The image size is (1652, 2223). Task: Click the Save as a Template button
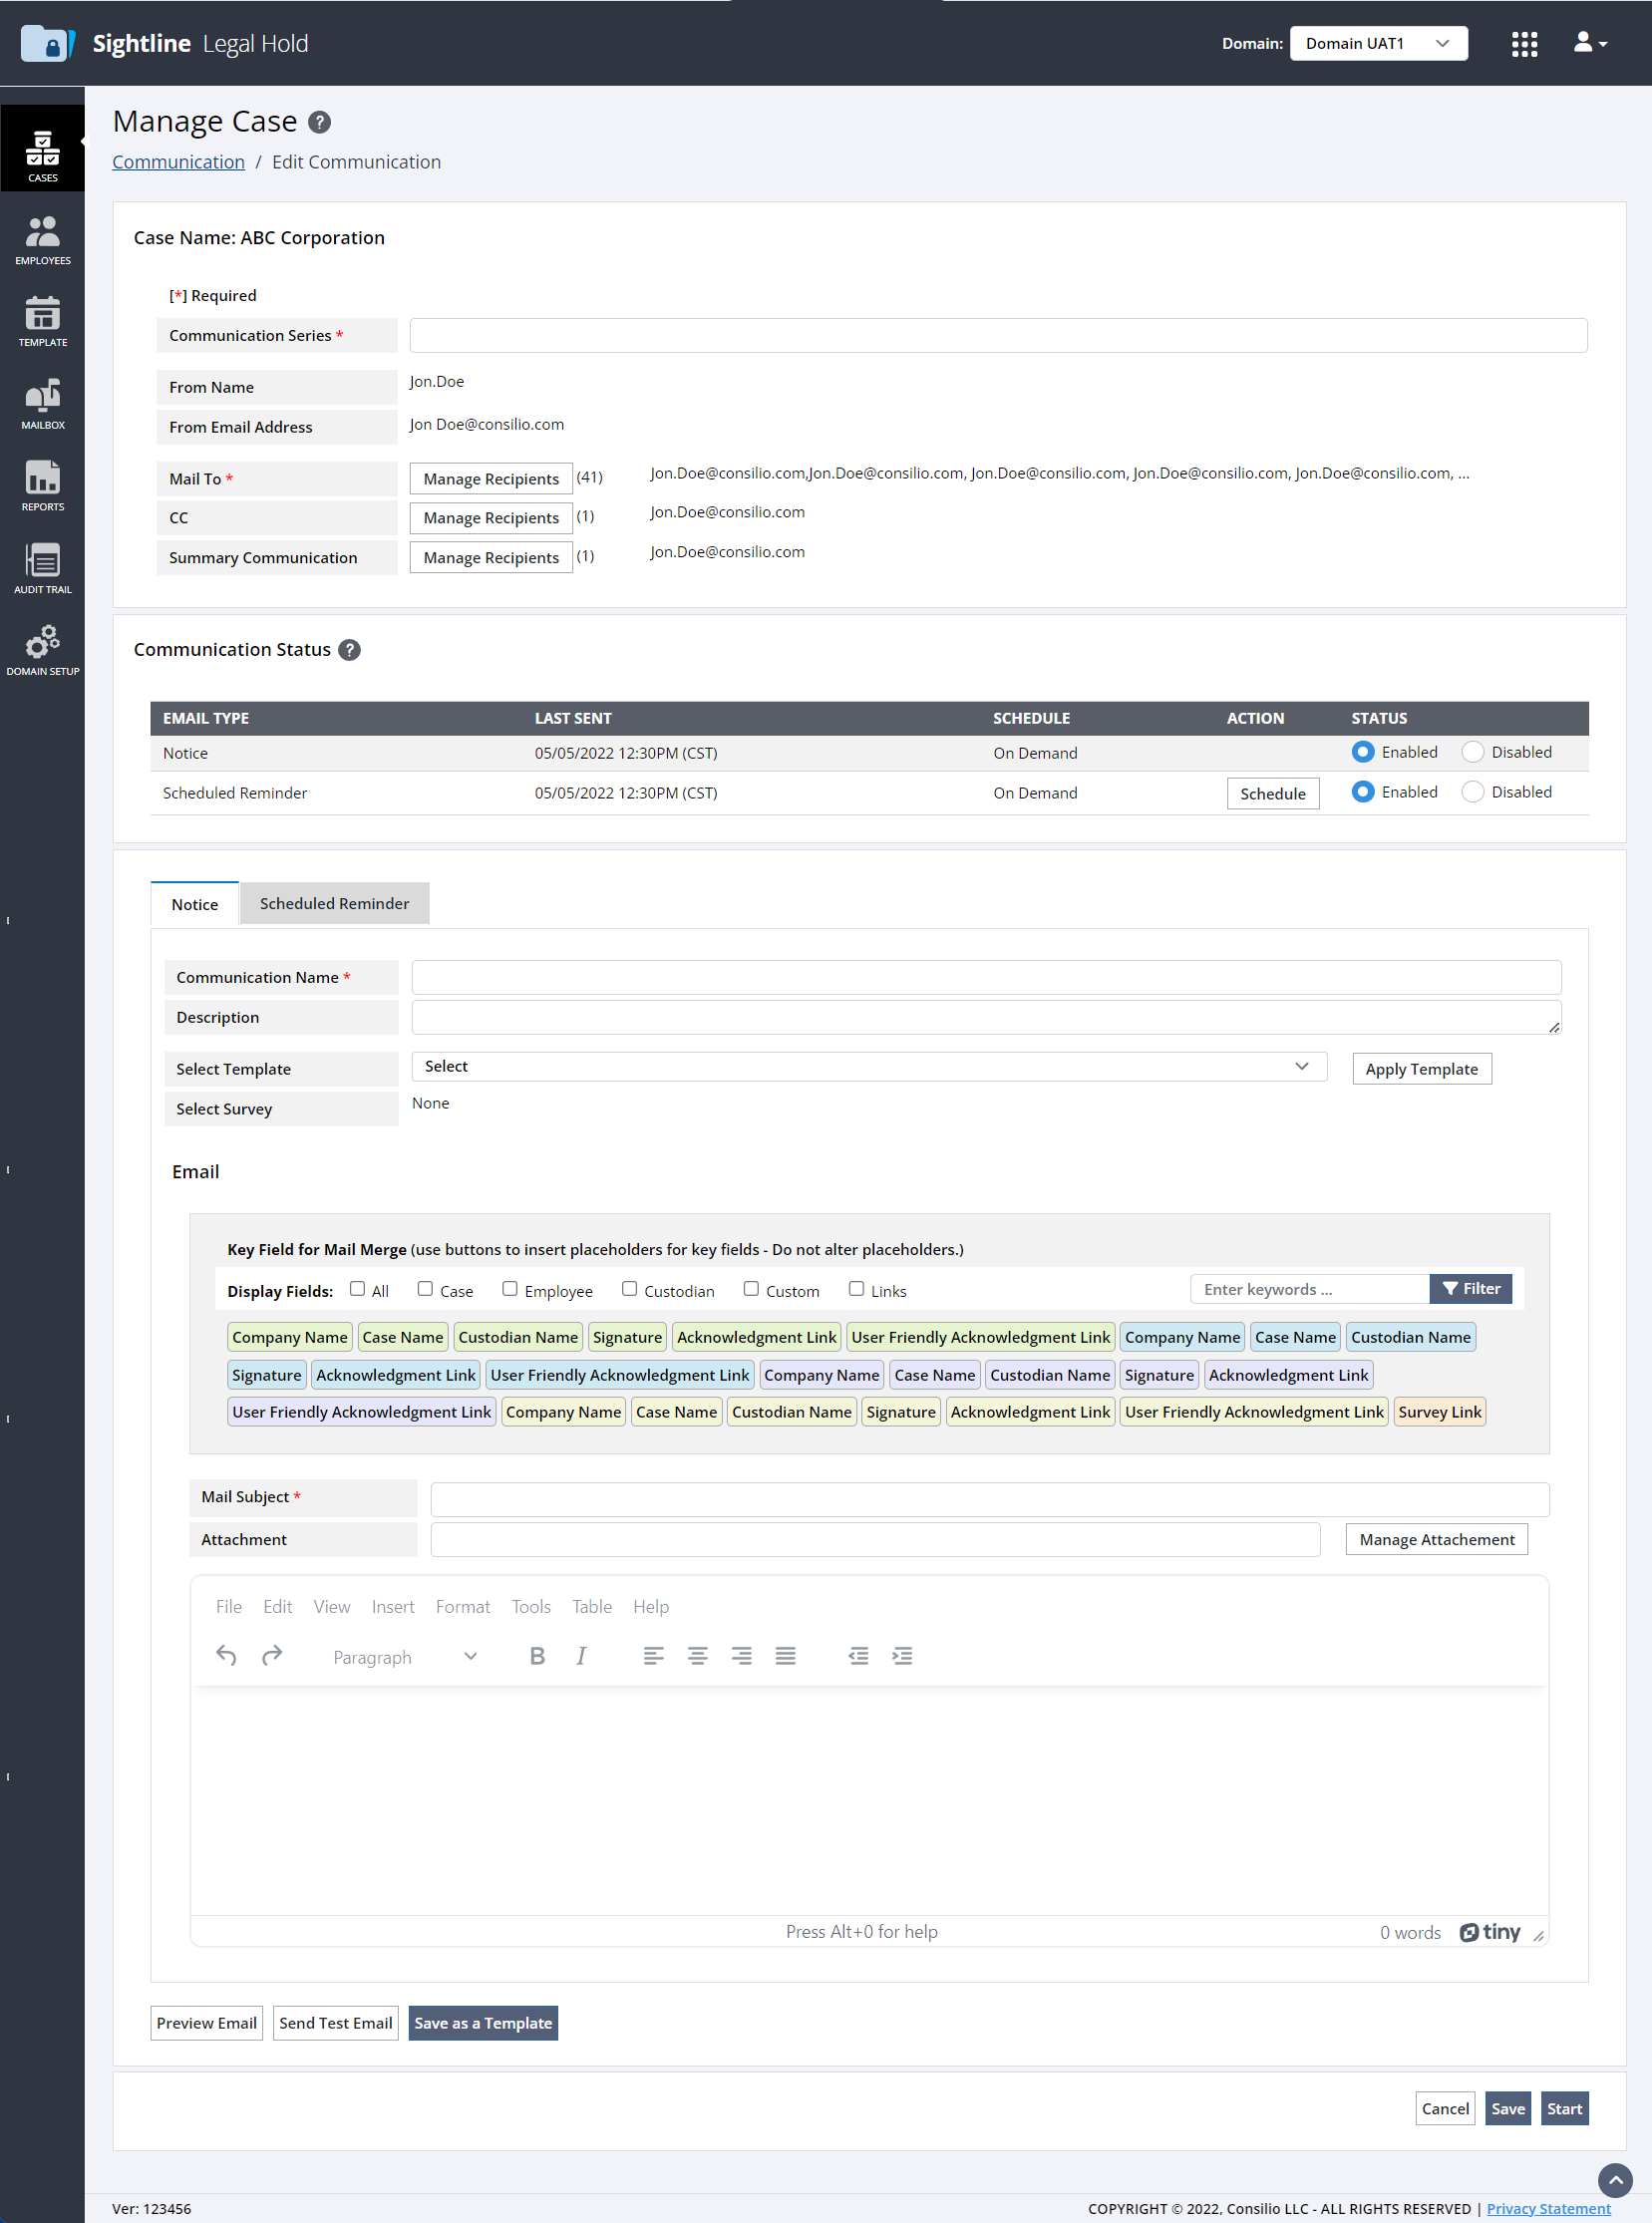[x=483, y=2023]
